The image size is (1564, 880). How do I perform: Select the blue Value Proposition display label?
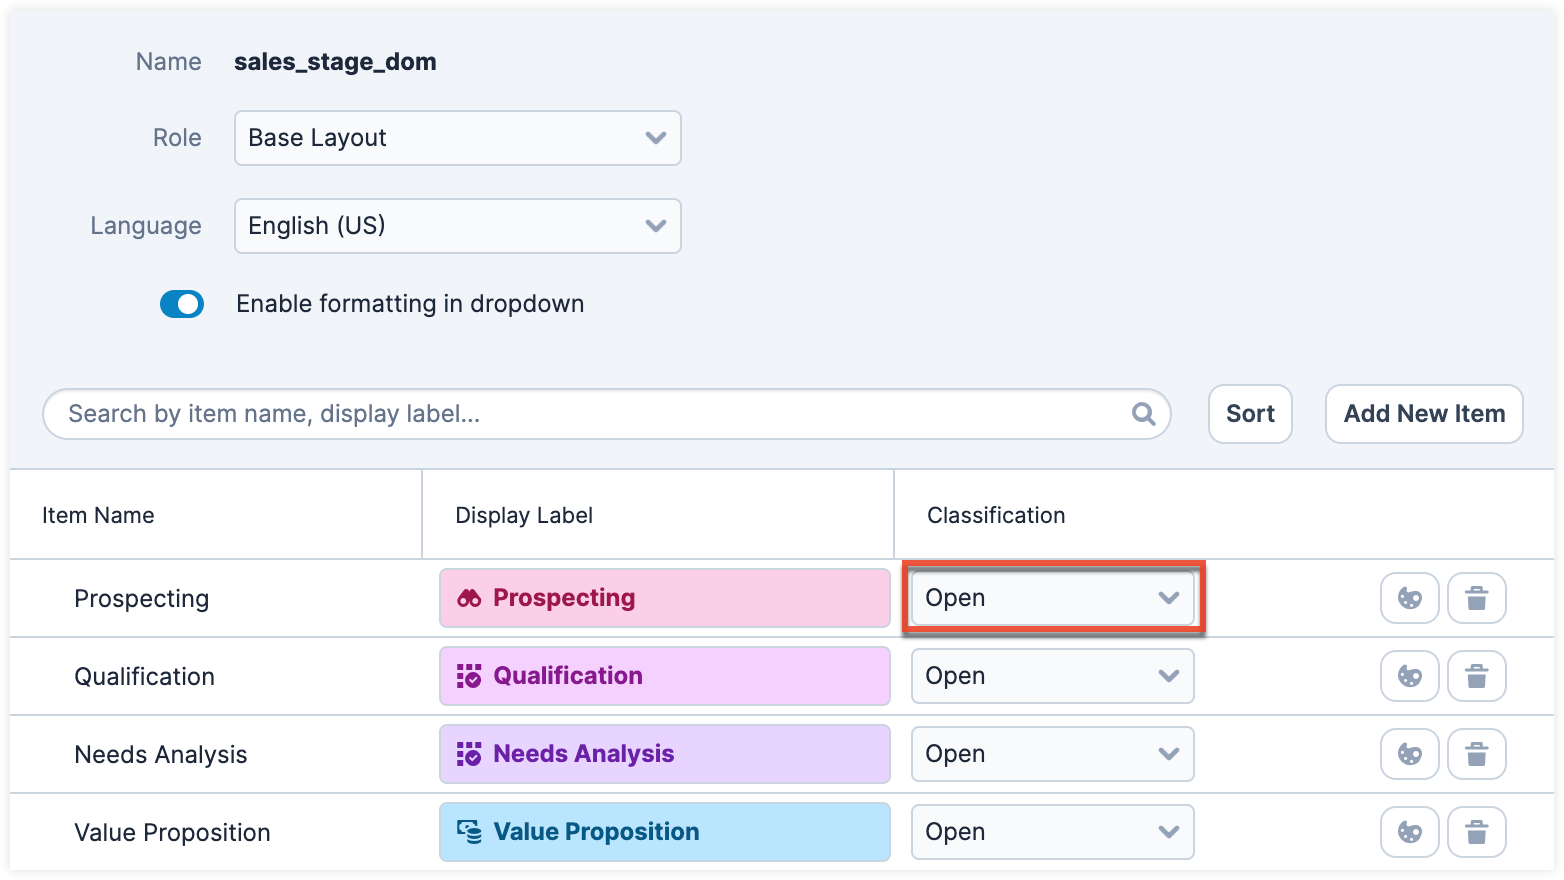click(664, 832)
